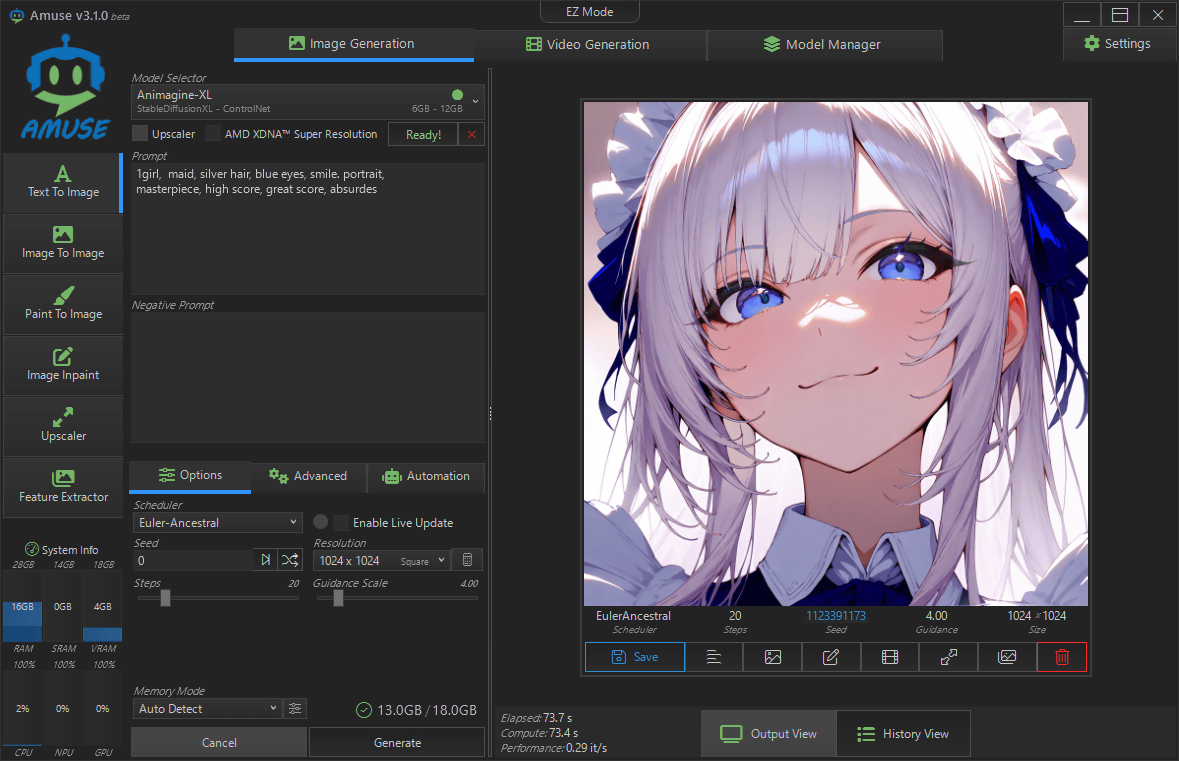Click the round live update indicator
Image resolution: width=1179 pixels, height=761 pixels.
[320, 522]
